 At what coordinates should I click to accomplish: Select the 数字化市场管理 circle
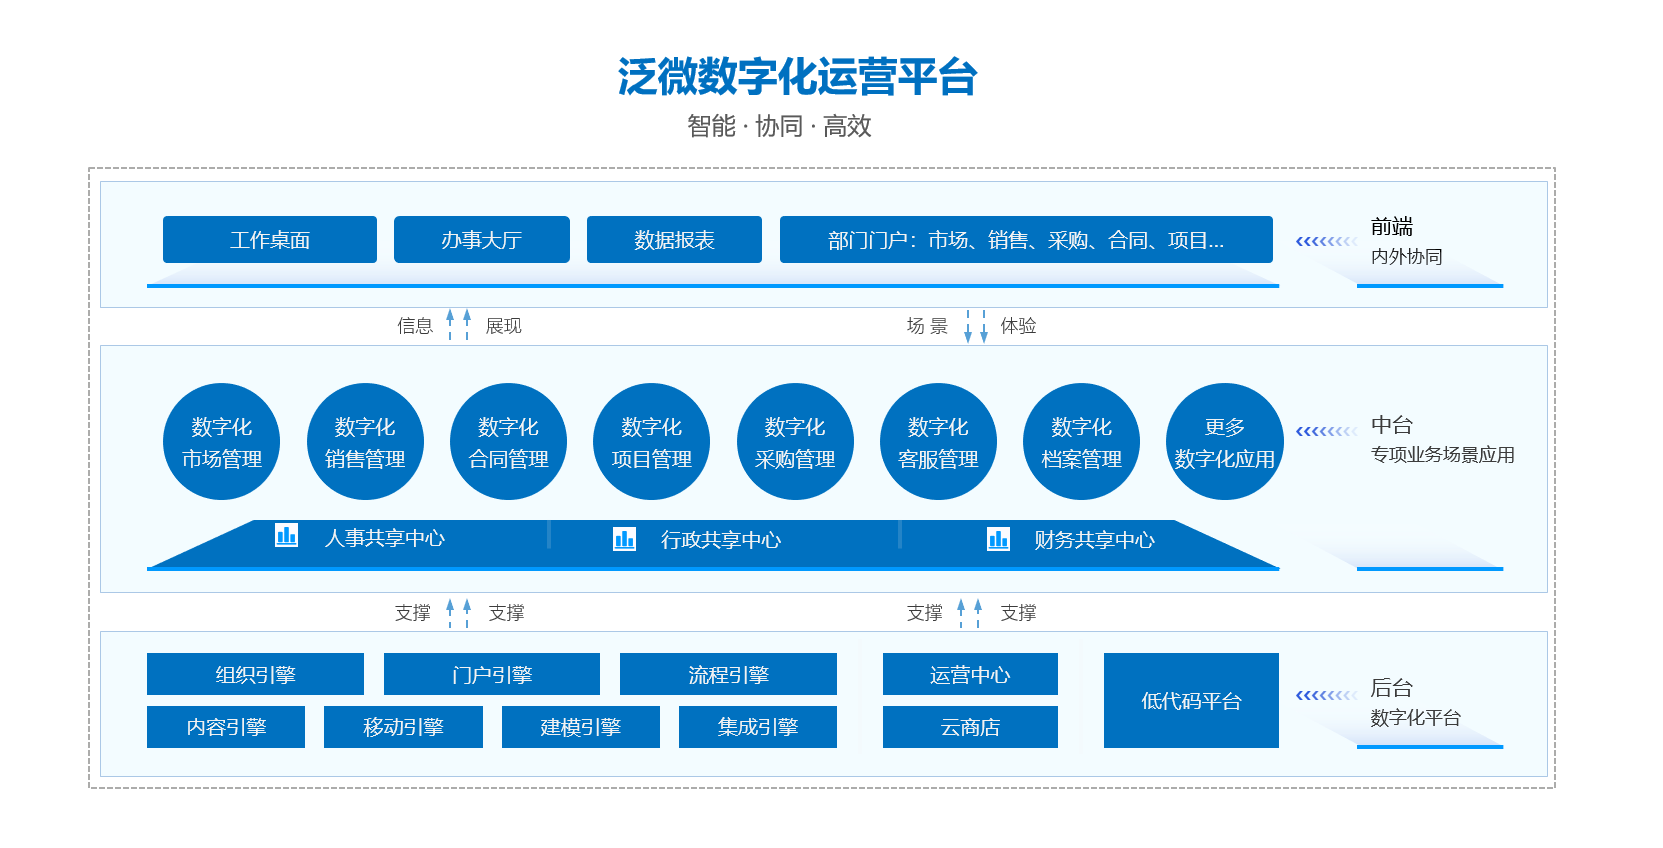click(x=221, y=441)
